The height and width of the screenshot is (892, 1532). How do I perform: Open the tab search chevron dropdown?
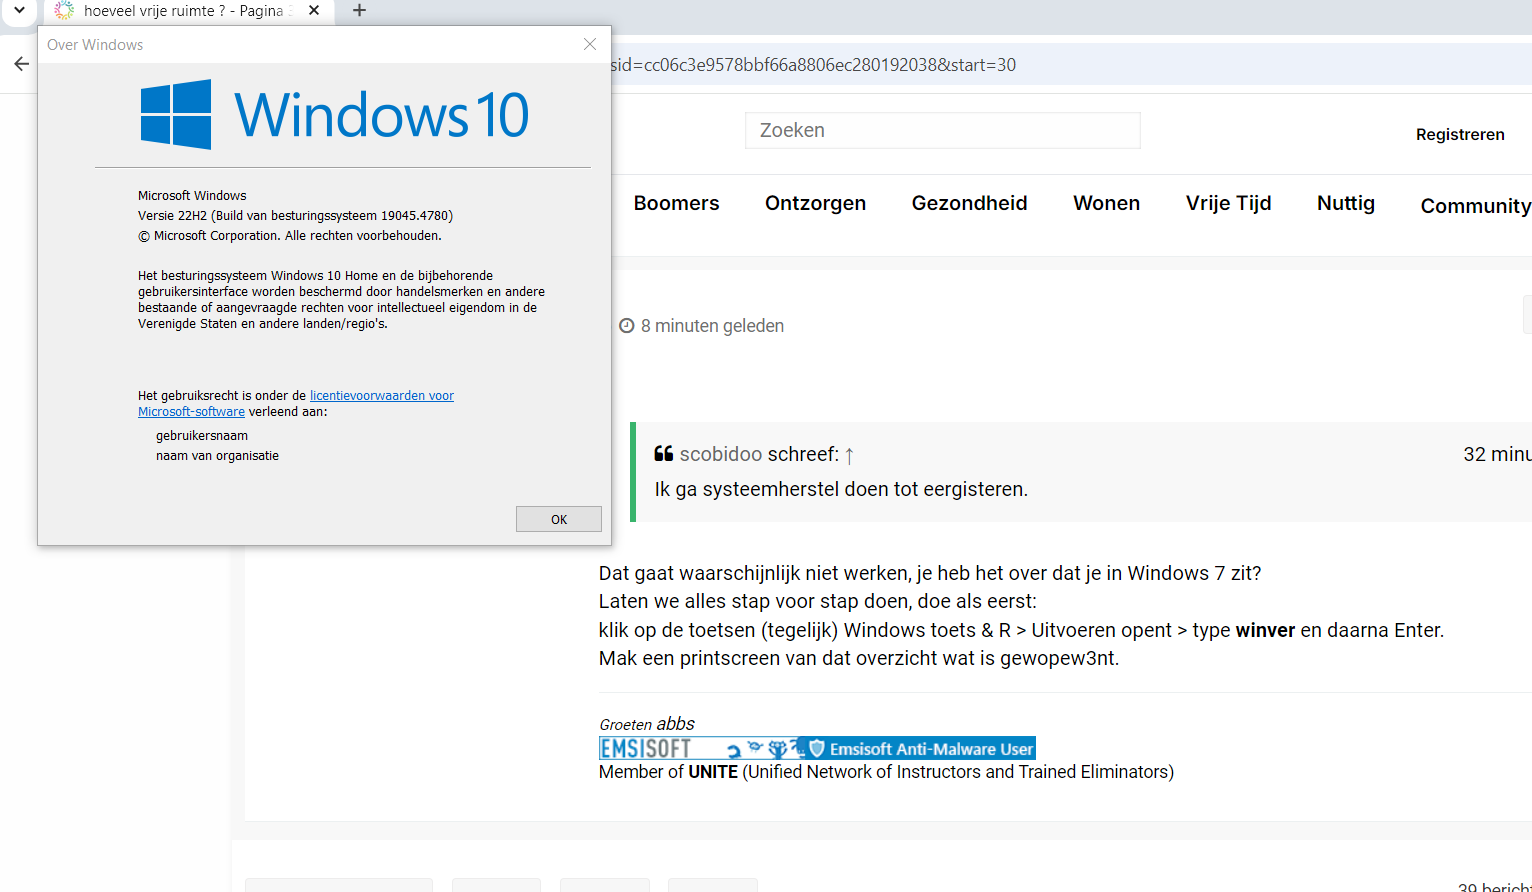pos(19,11)
